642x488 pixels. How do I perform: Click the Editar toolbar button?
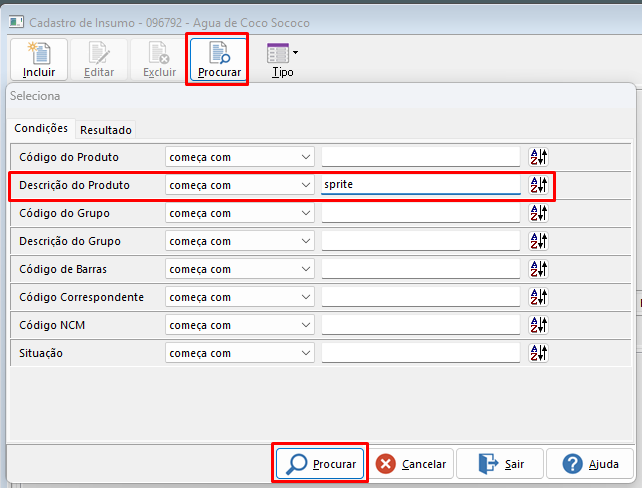pyautogui.click(x=99, y=60)
